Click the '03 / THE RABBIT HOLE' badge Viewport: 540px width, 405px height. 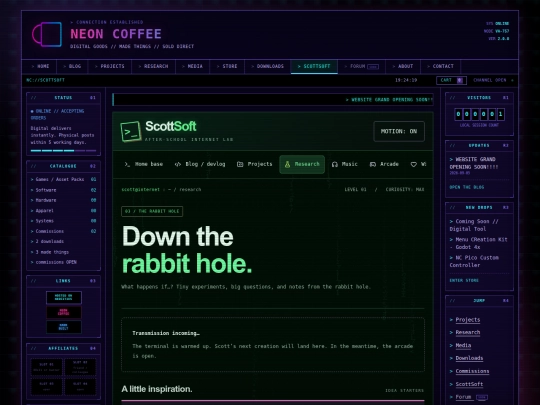[152, 211]
